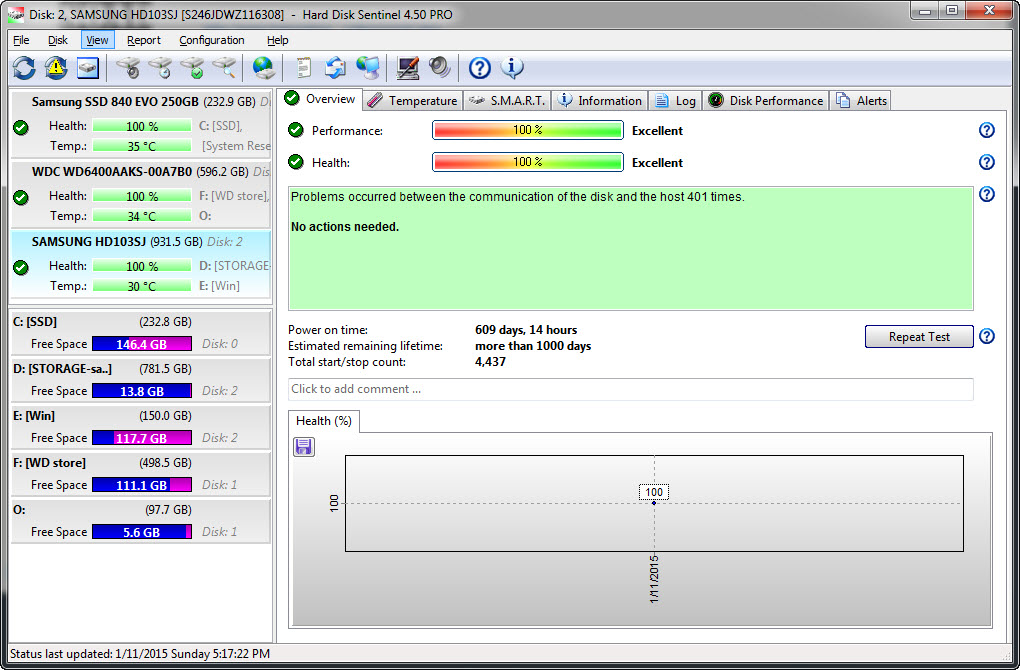Click the Health 100% gradient bar in Overview
The image size is (1020, 670).
[528, 162]
